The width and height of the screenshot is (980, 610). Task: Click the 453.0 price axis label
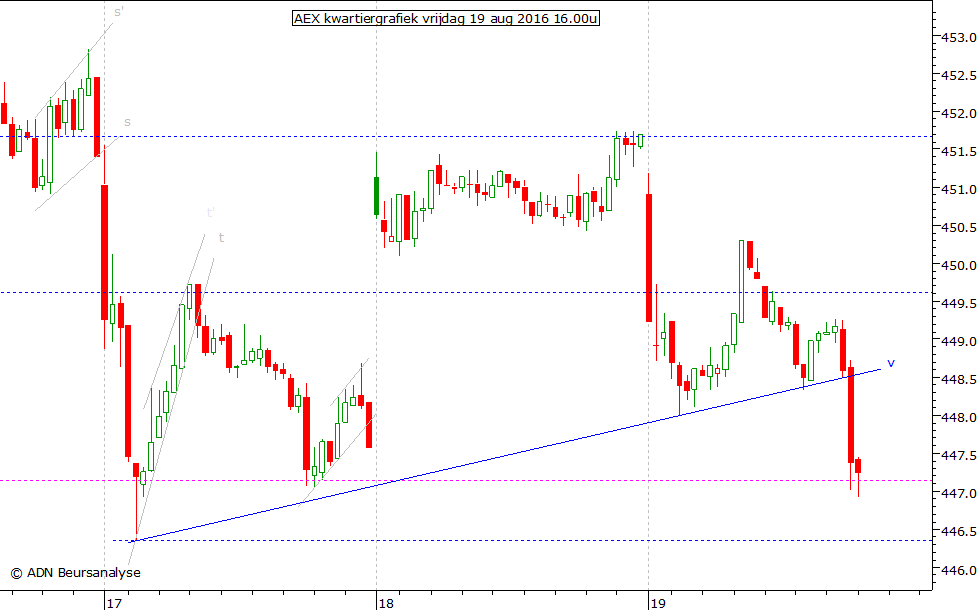[959, 38]
